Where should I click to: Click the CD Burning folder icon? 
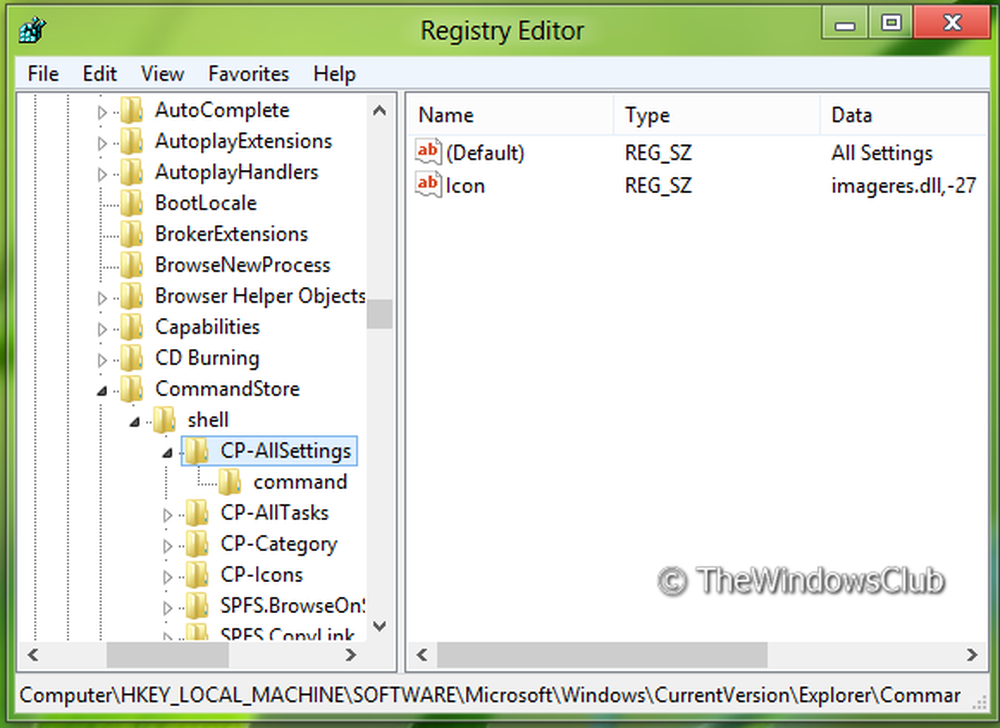pos(131,358)
